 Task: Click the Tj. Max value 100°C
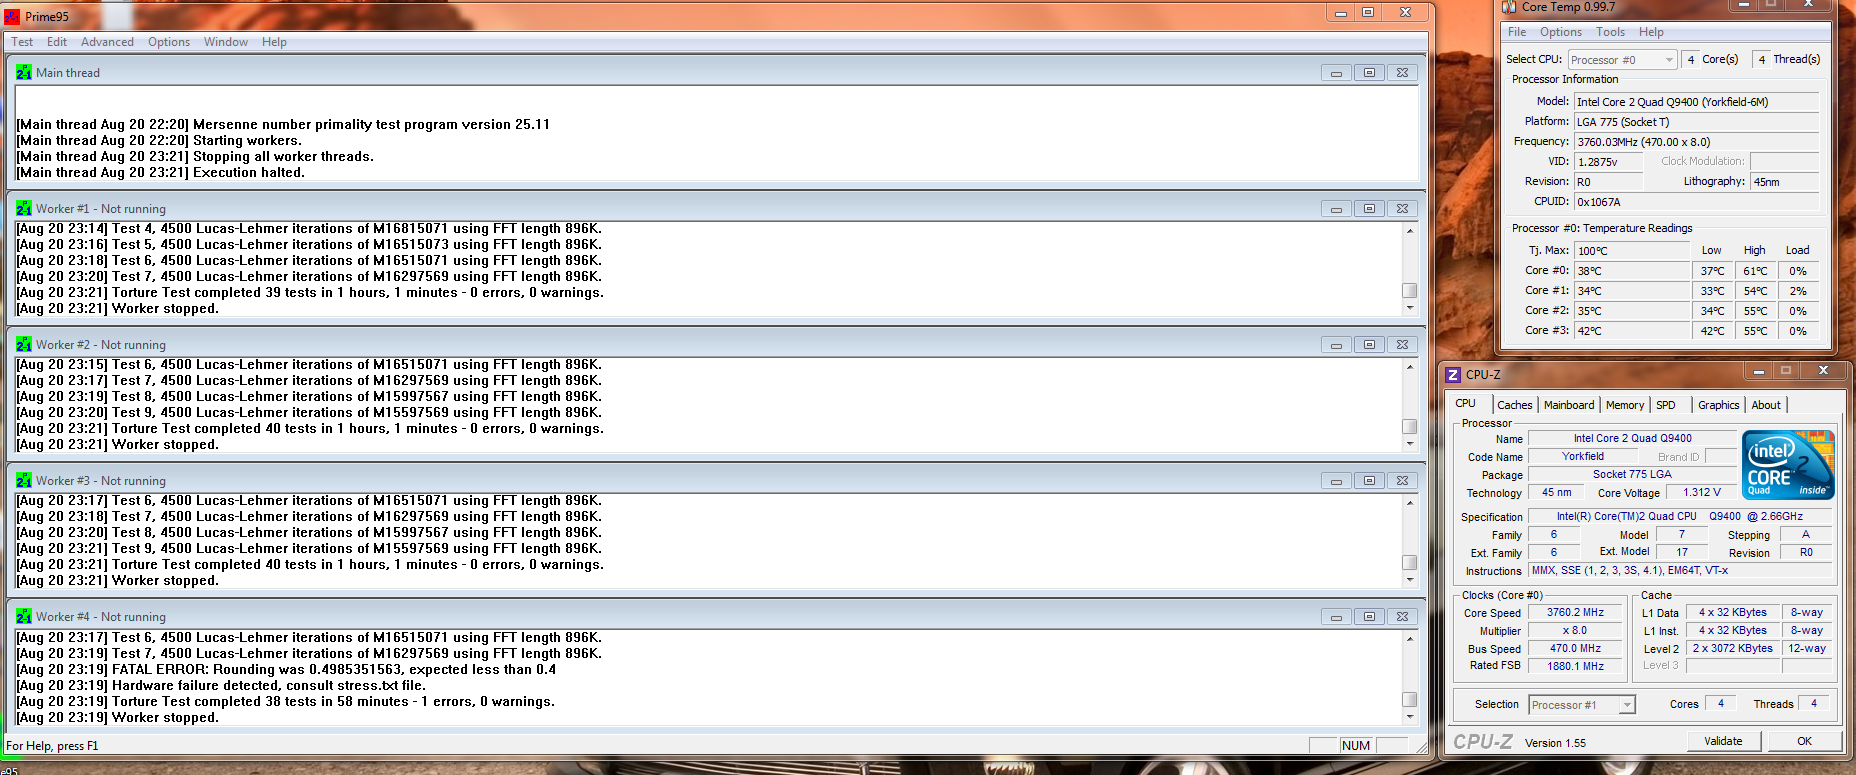(1632, 251)
